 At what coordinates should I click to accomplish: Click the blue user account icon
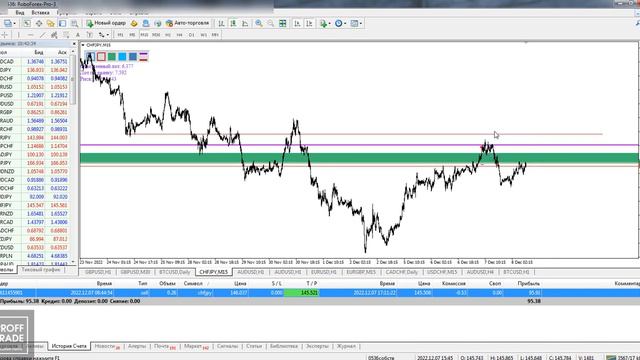tap(146, 23)
